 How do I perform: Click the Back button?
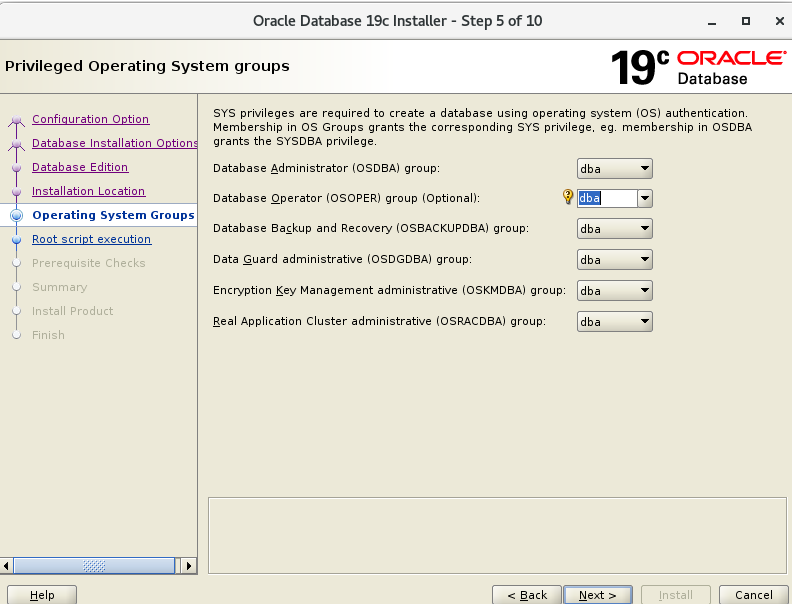click(527, 595)
